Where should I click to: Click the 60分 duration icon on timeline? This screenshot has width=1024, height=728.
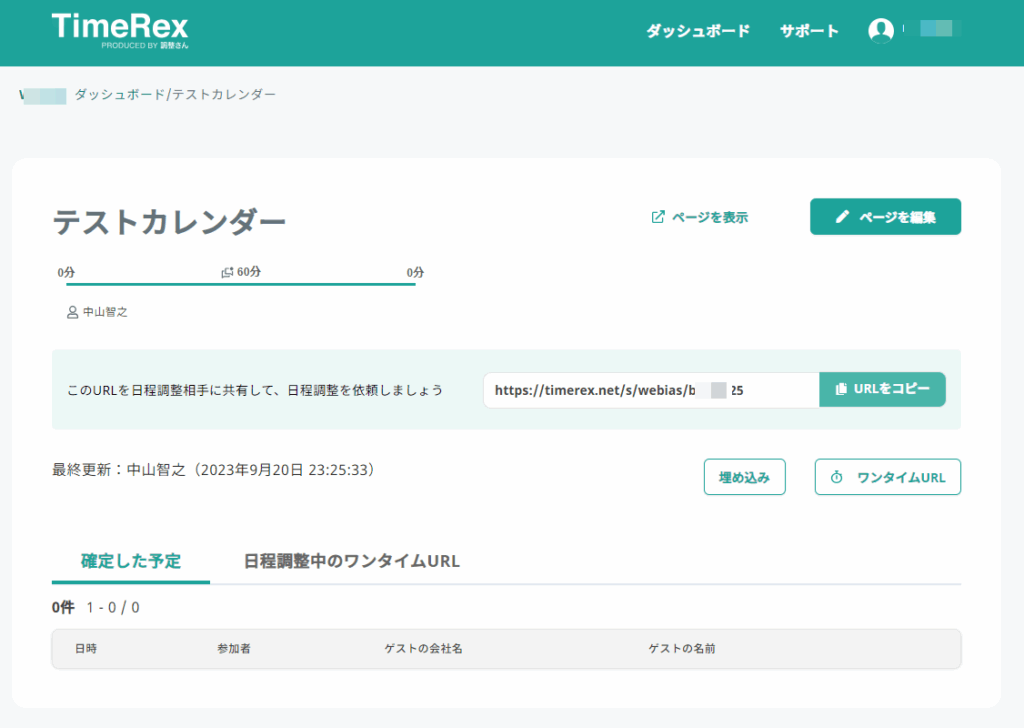point(227,272)
